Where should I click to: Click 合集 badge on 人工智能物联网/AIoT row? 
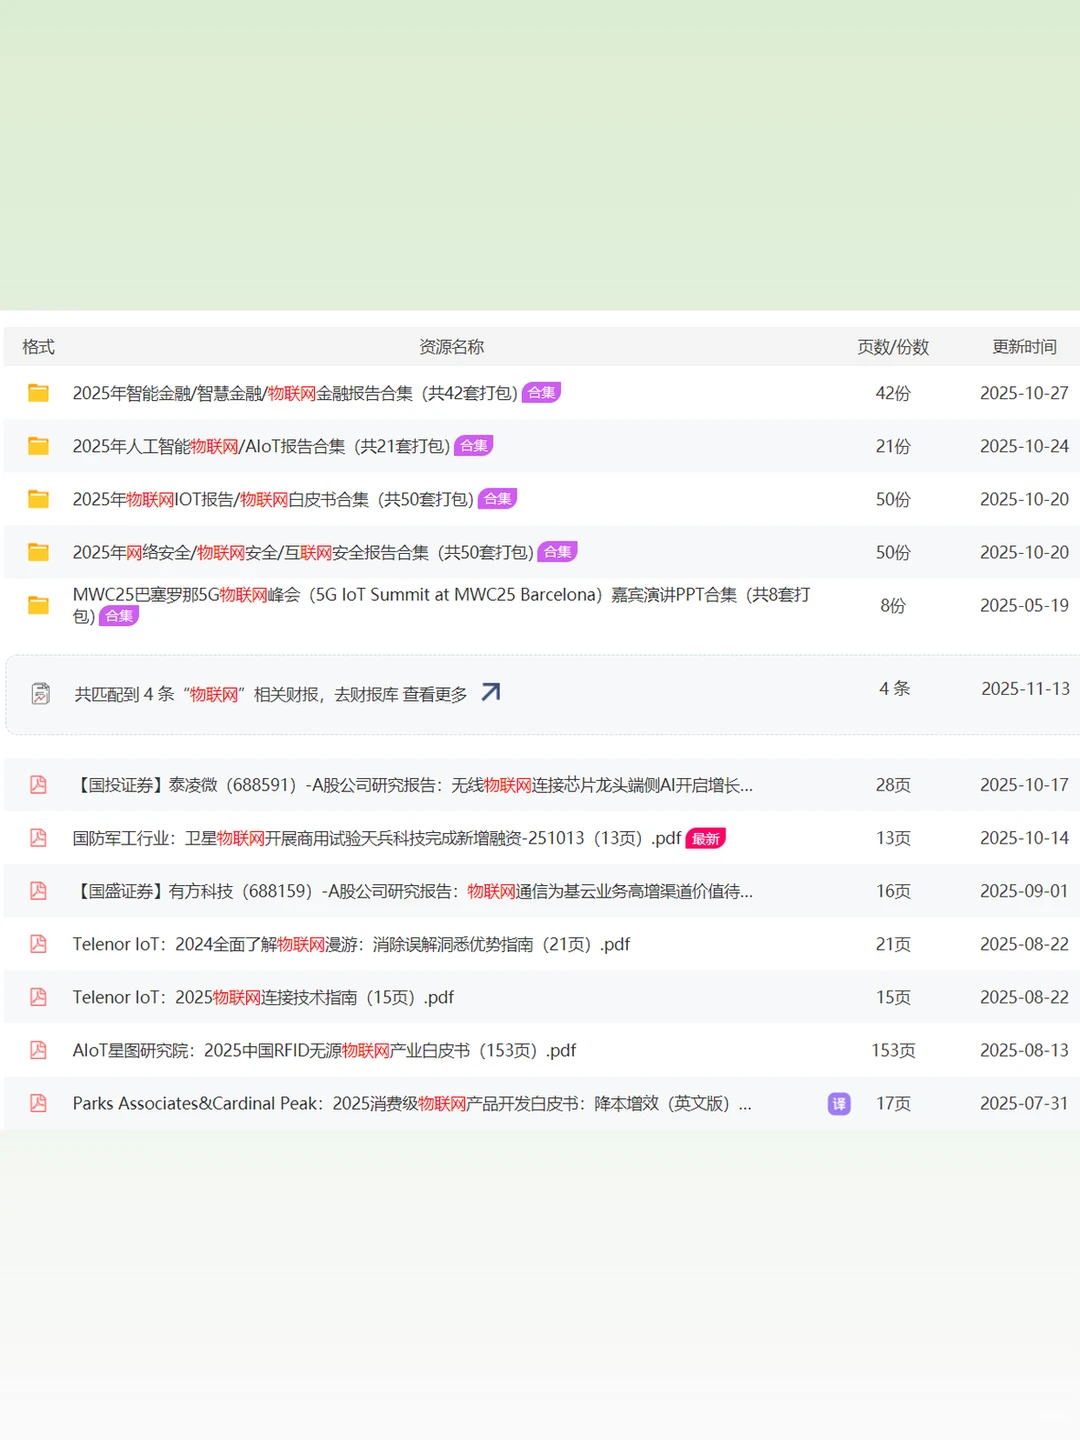[x=474, y=446]
